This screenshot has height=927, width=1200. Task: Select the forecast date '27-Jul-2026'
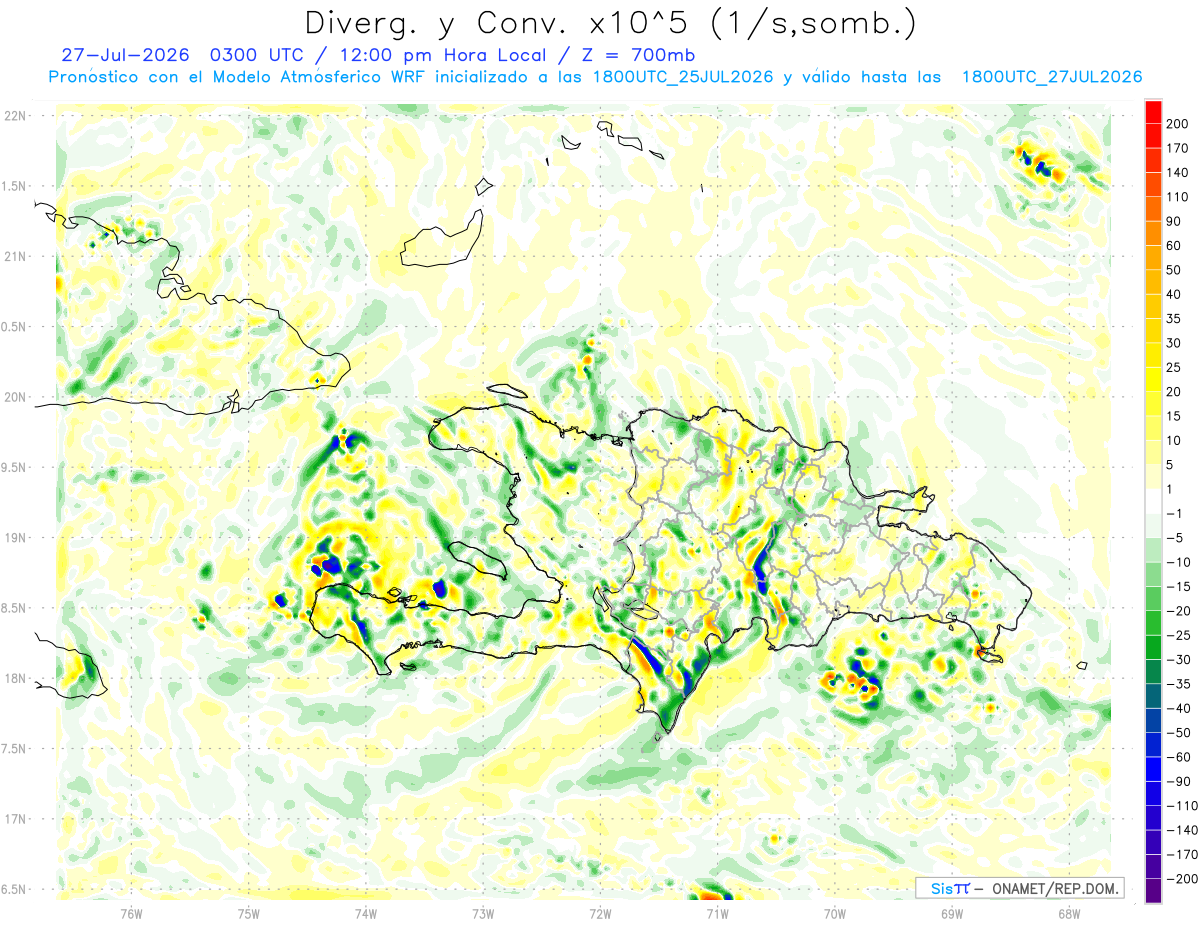point(126,55)
